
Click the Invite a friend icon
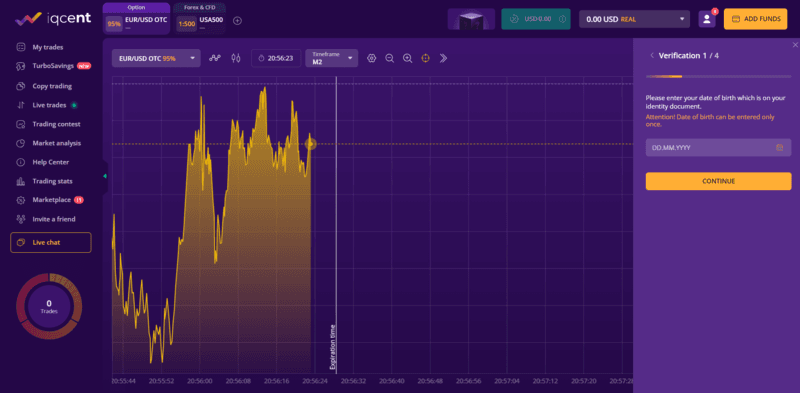[21, 219]
